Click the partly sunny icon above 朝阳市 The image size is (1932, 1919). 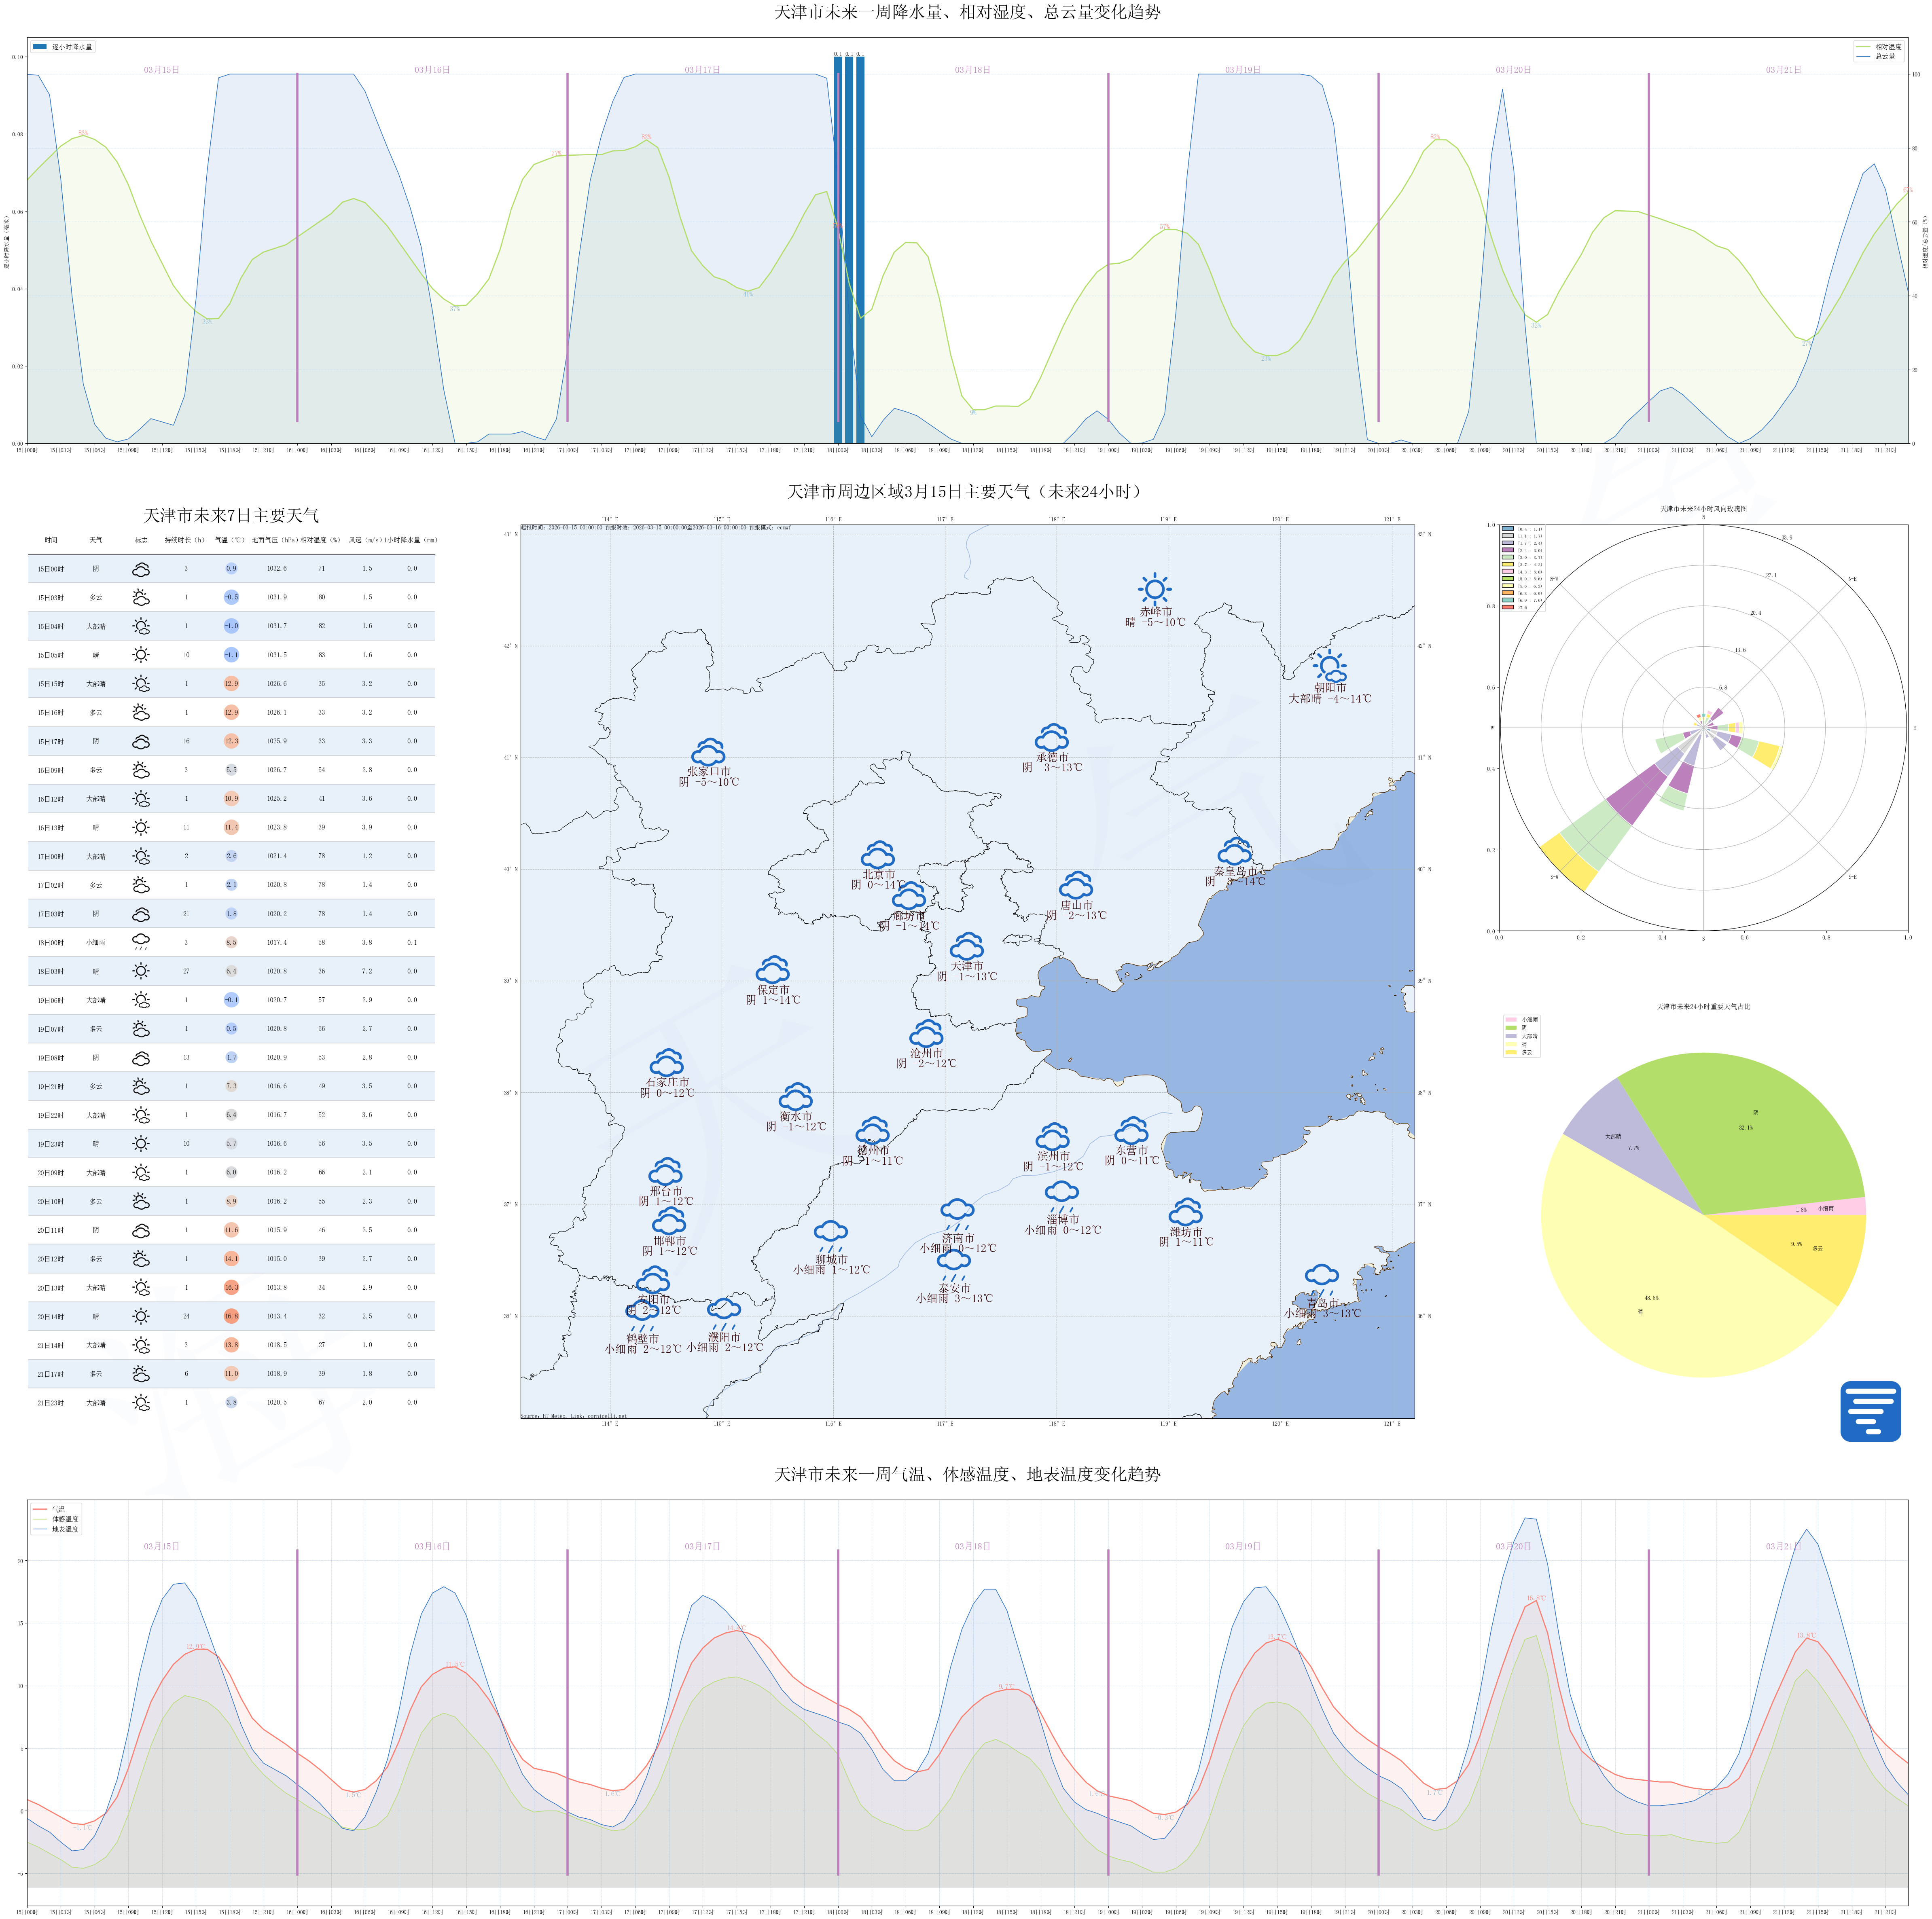click(x=1330, y=667)
